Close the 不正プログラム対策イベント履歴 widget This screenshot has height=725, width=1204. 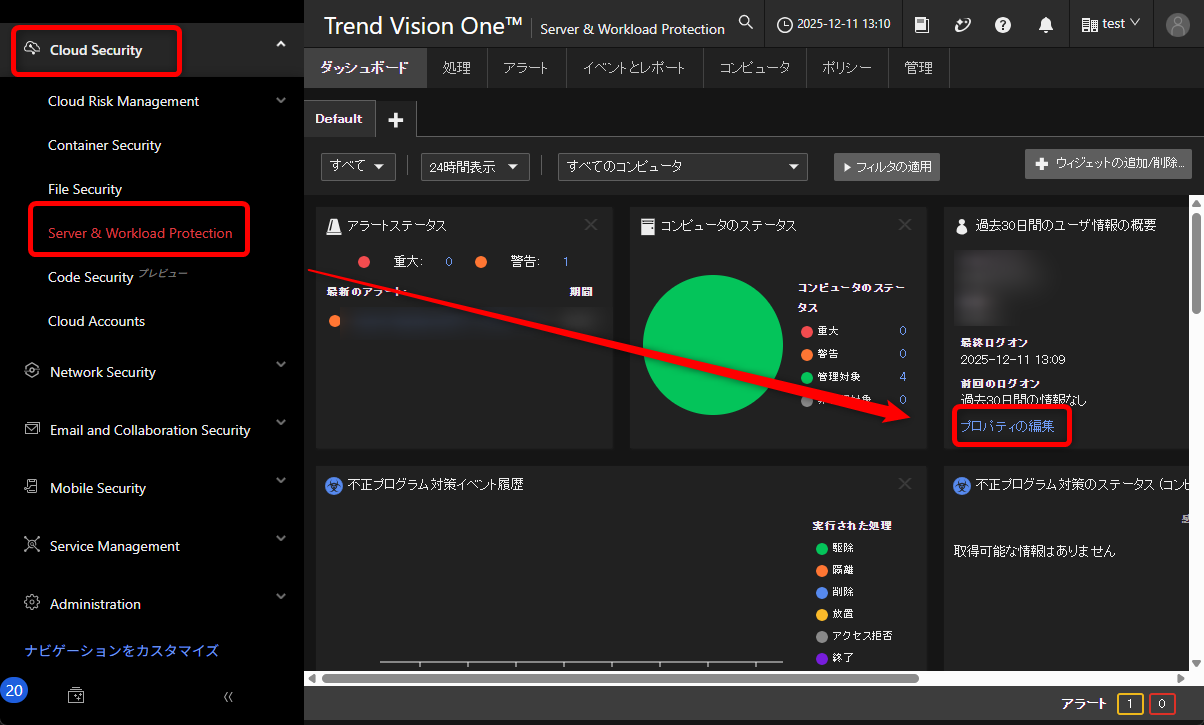[905, 483]
